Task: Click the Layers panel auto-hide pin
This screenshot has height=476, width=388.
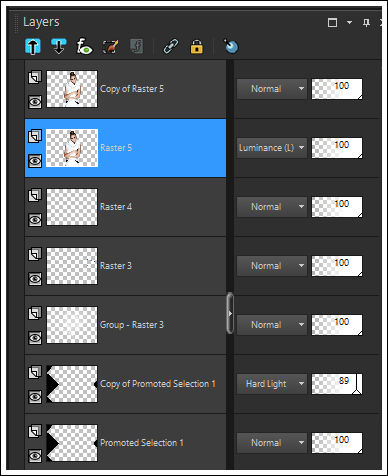Action: [366, 23]
